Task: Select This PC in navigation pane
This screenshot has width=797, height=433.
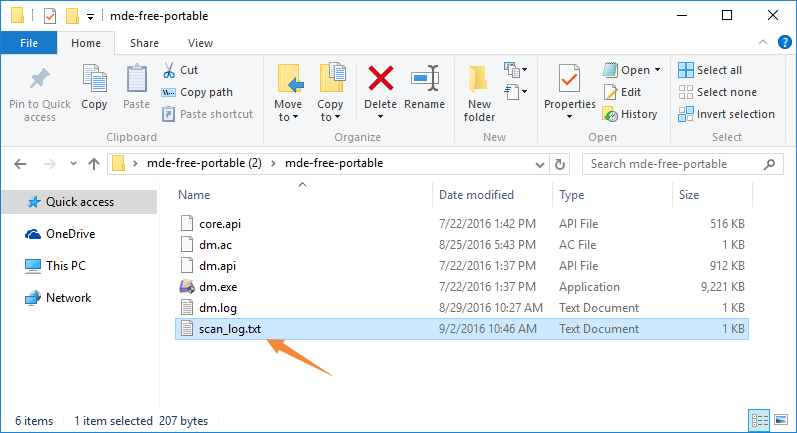Action: pos(66,266)
